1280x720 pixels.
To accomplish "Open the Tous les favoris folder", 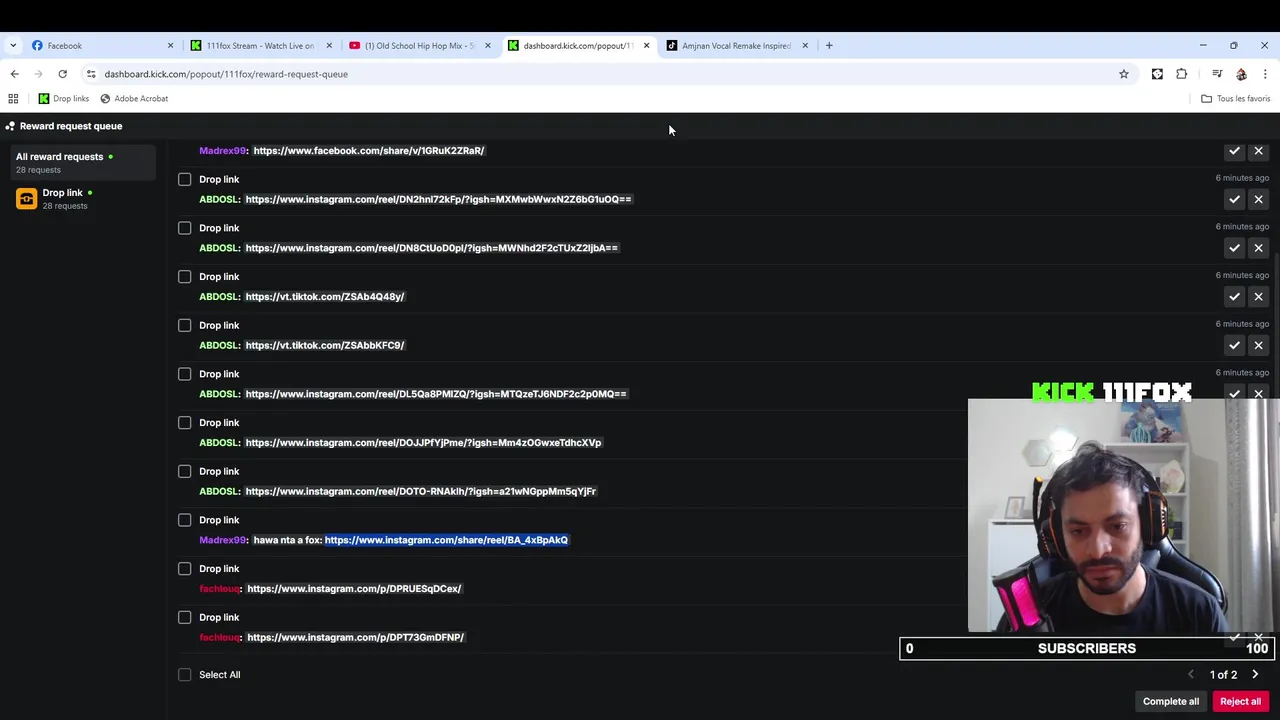I will [1236, 99].
